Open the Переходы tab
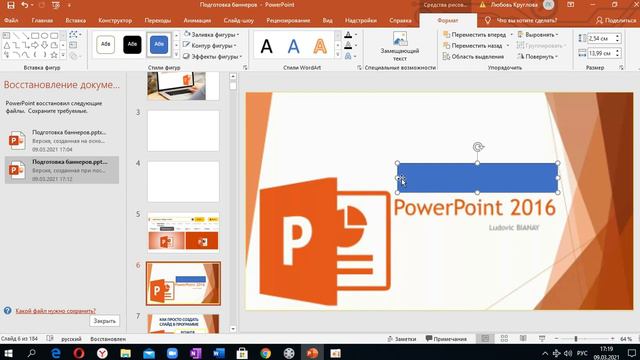640x360 pixels. [158, 20]
